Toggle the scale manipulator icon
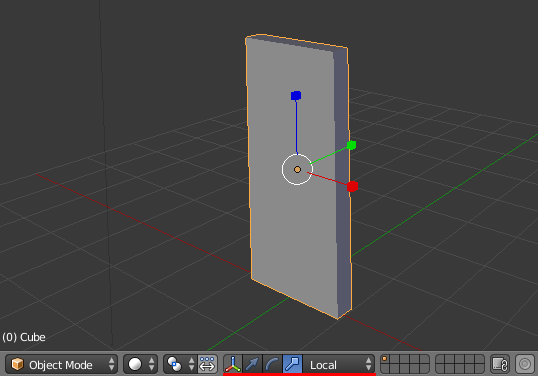This screenshot has width=538, height=376. pyautogui.click(x=292, y=364)
